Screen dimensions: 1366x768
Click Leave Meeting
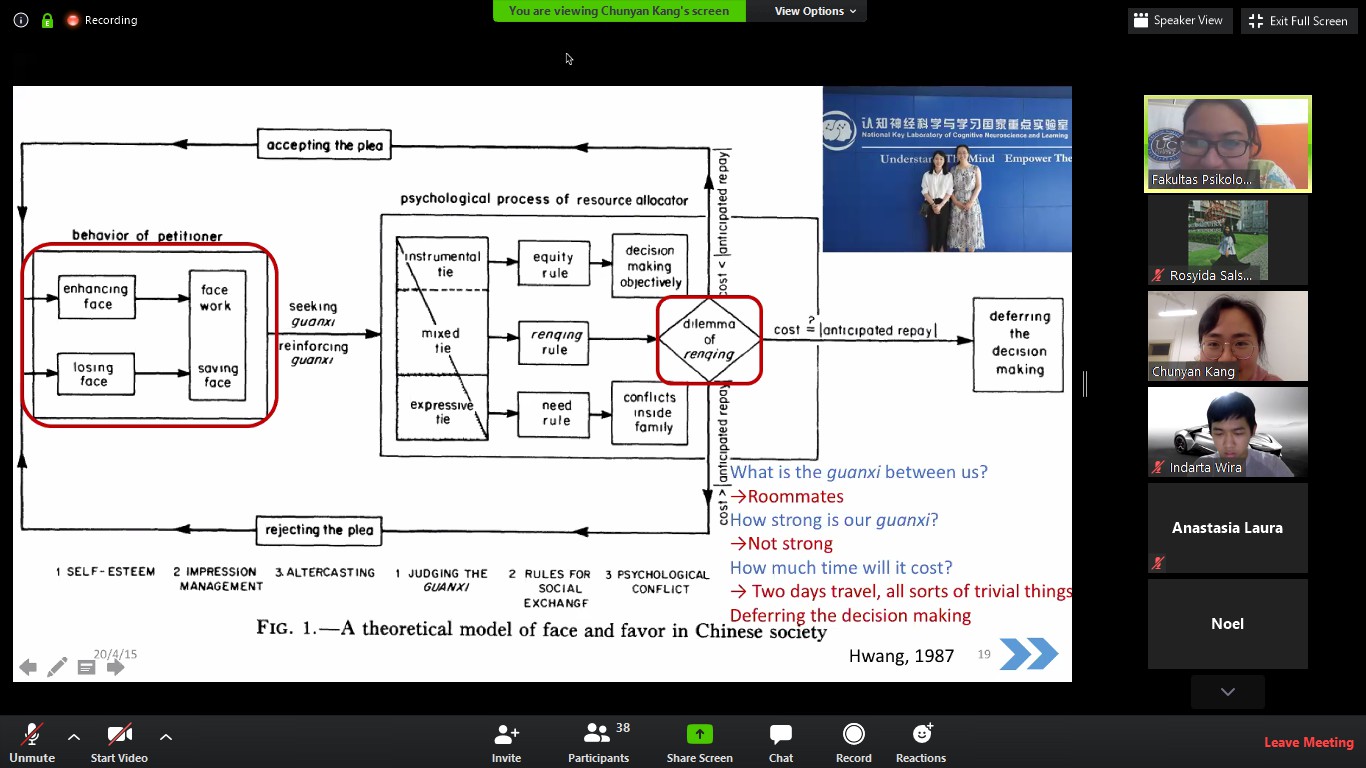(1308, 742)
